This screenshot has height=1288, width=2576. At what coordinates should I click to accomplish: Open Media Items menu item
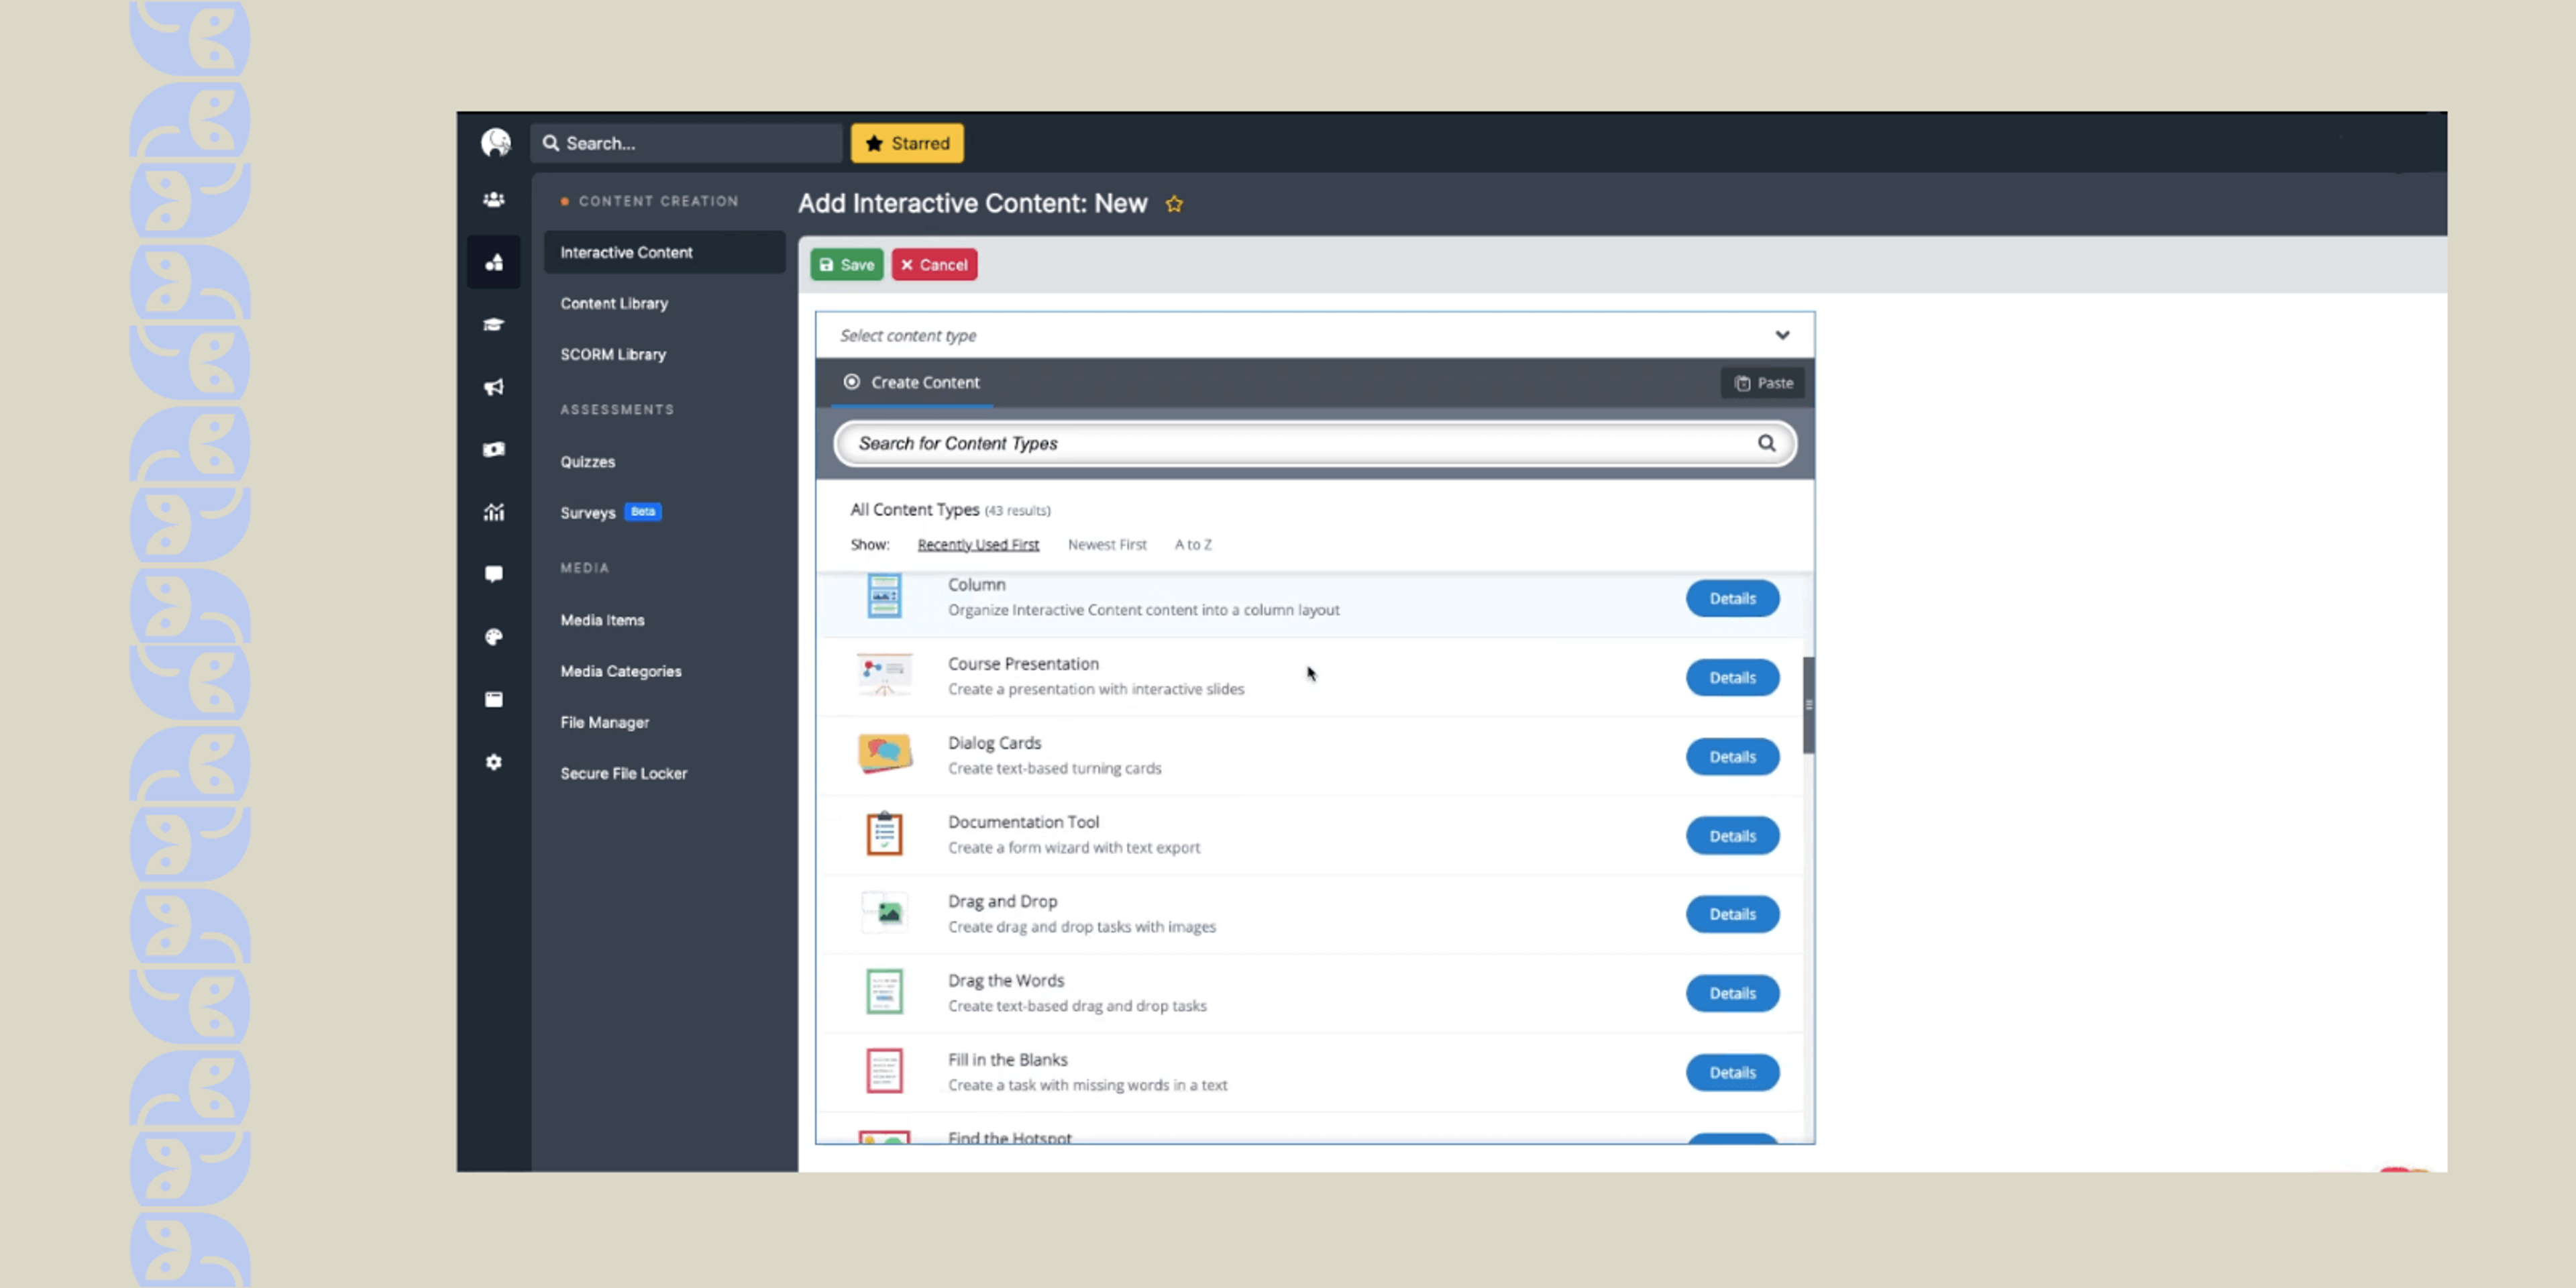[602, 620]
